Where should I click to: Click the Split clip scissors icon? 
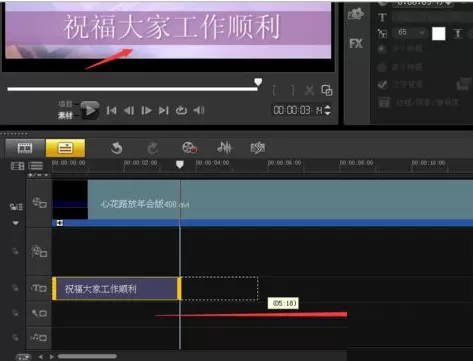point(309,90)
